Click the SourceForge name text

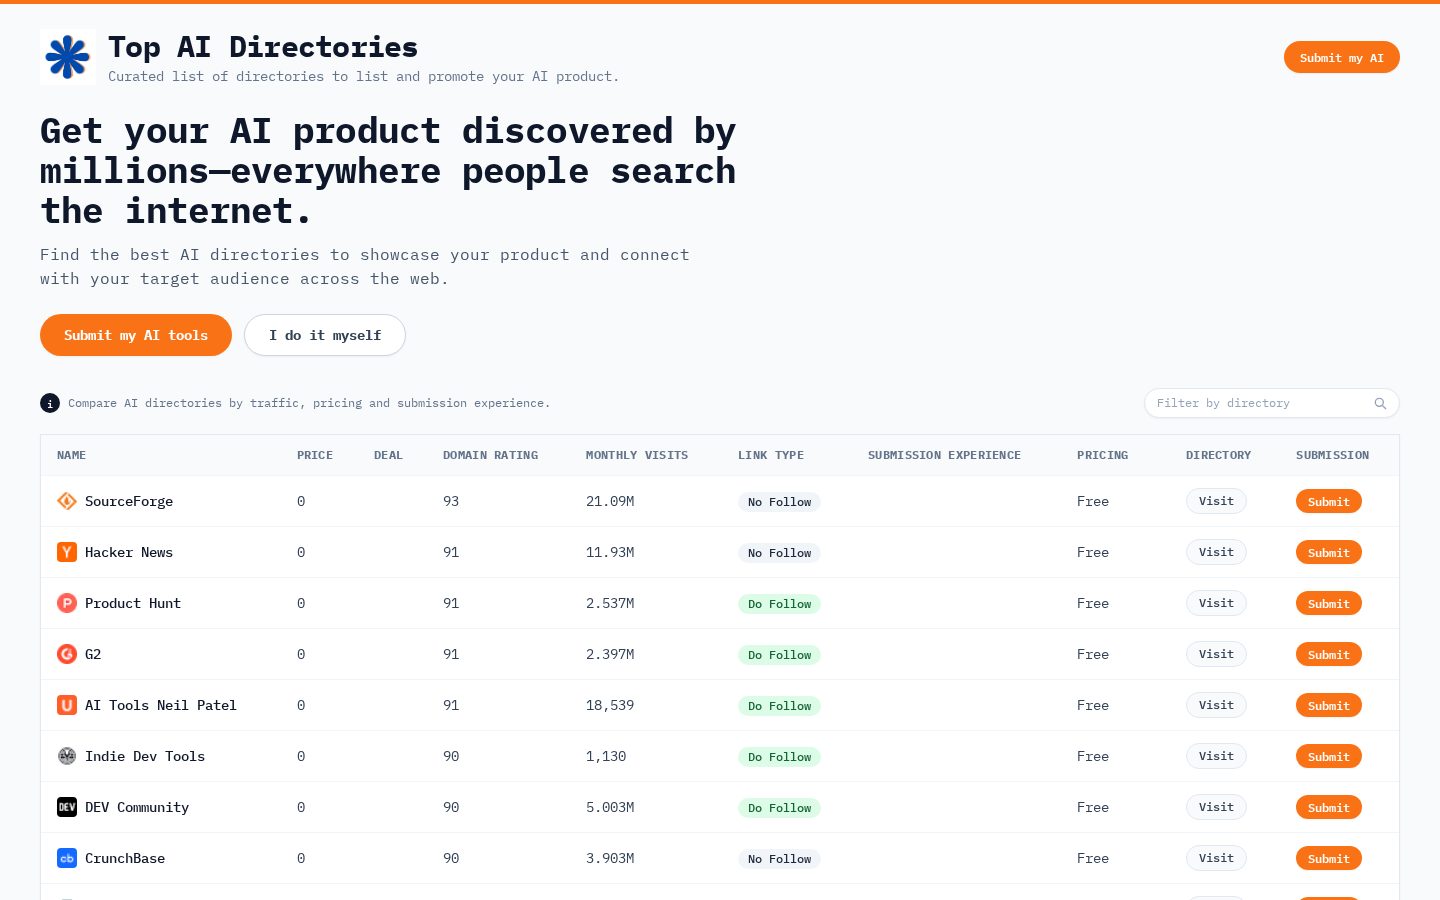(x=129, y=501)
